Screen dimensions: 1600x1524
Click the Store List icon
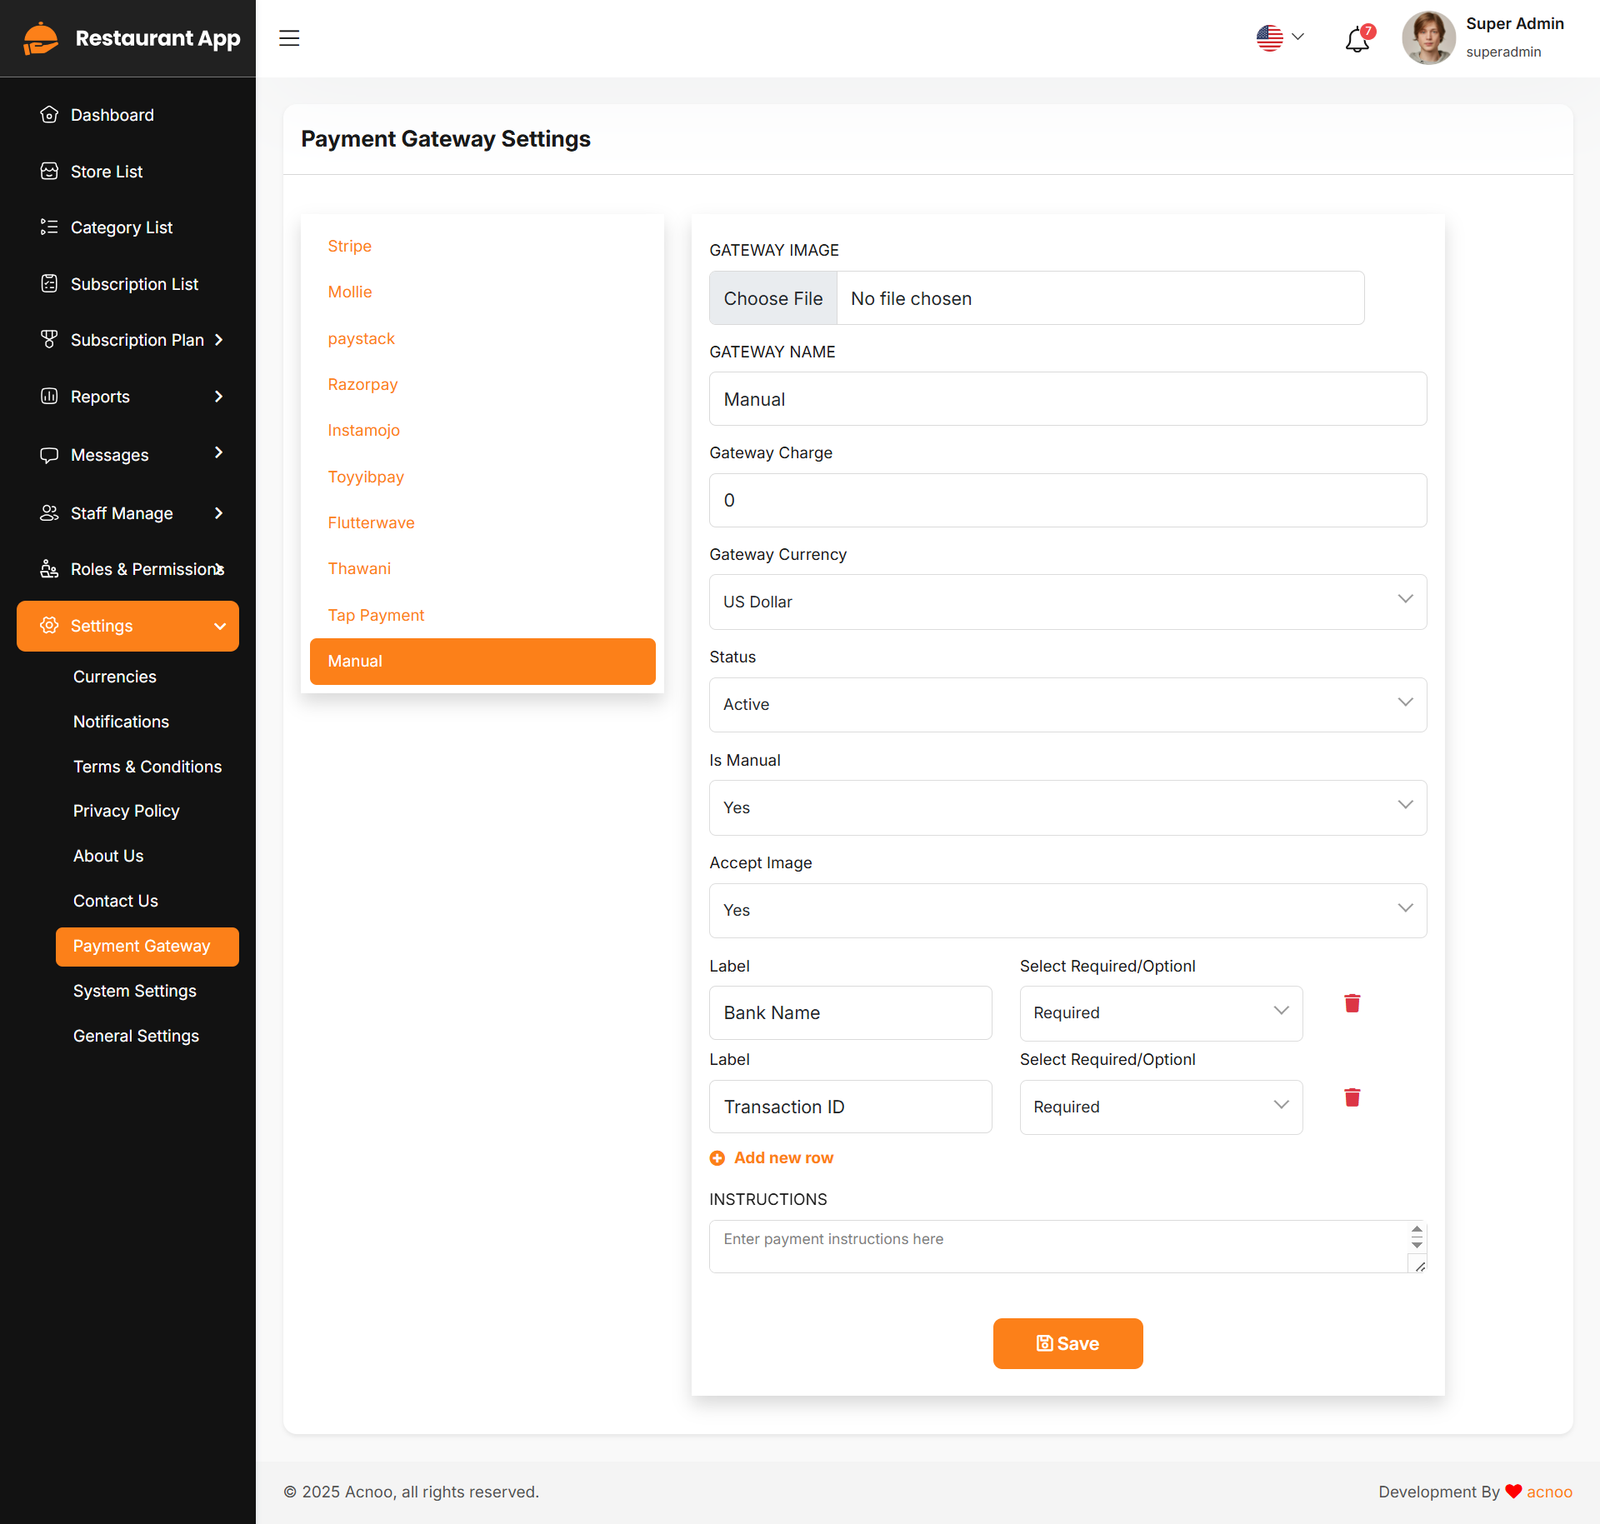[49, 171]
